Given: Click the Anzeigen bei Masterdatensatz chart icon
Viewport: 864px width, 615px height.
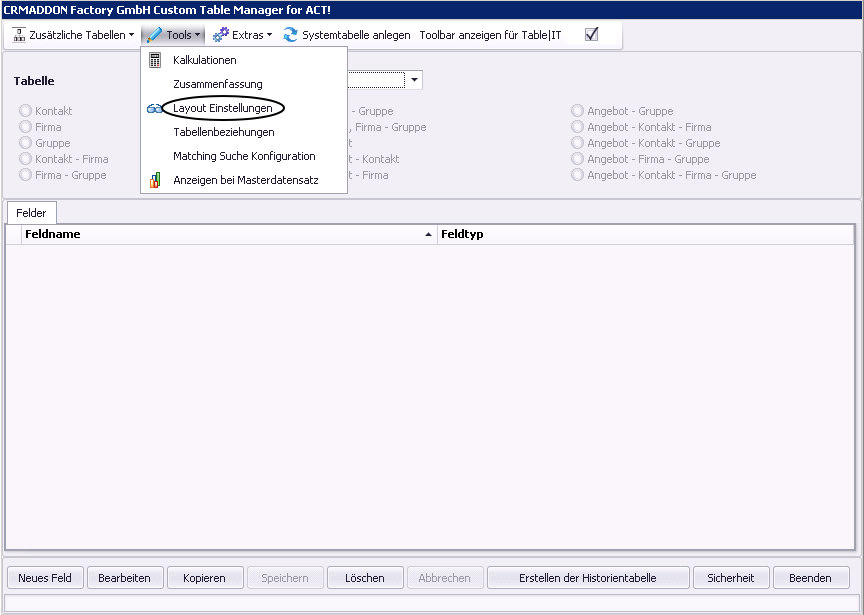Looking at the screenshot, I should tap(155, 180).
